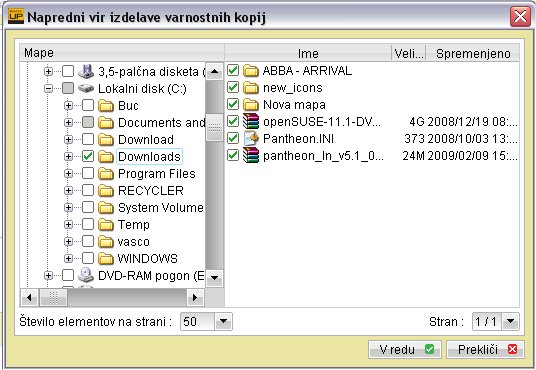Screen dimensions: 536x370
Task: Click the floppy drive icon for 3,5-palčna disketa
Action: coord(86,71)
